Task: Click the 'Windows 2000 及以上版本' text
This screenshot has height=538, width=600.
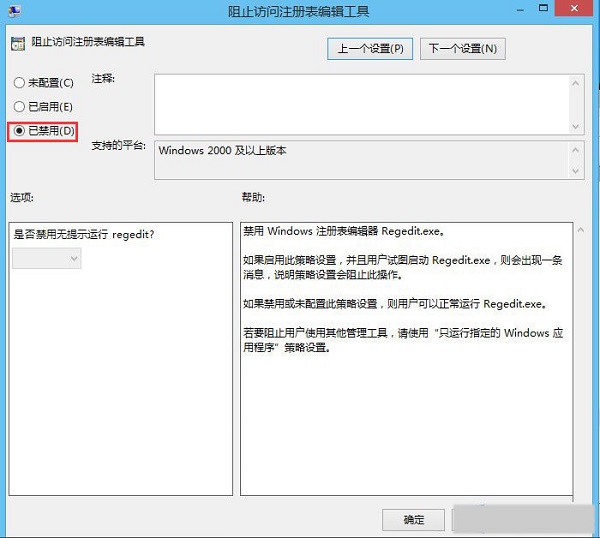Action: click(222, 150)
